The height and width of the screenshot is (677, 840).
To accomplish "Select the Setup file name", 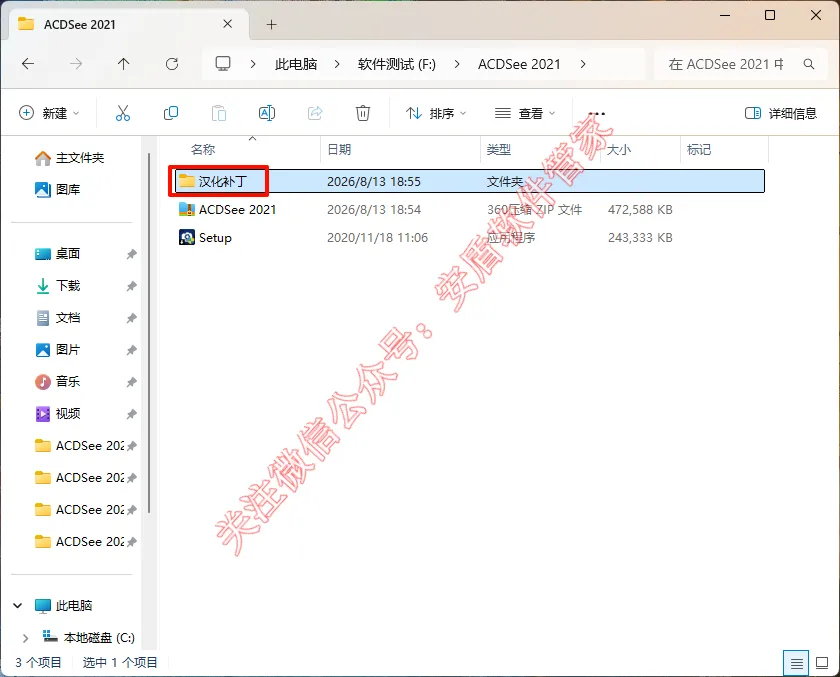I will pyautogui.click(x=215, y=238).
